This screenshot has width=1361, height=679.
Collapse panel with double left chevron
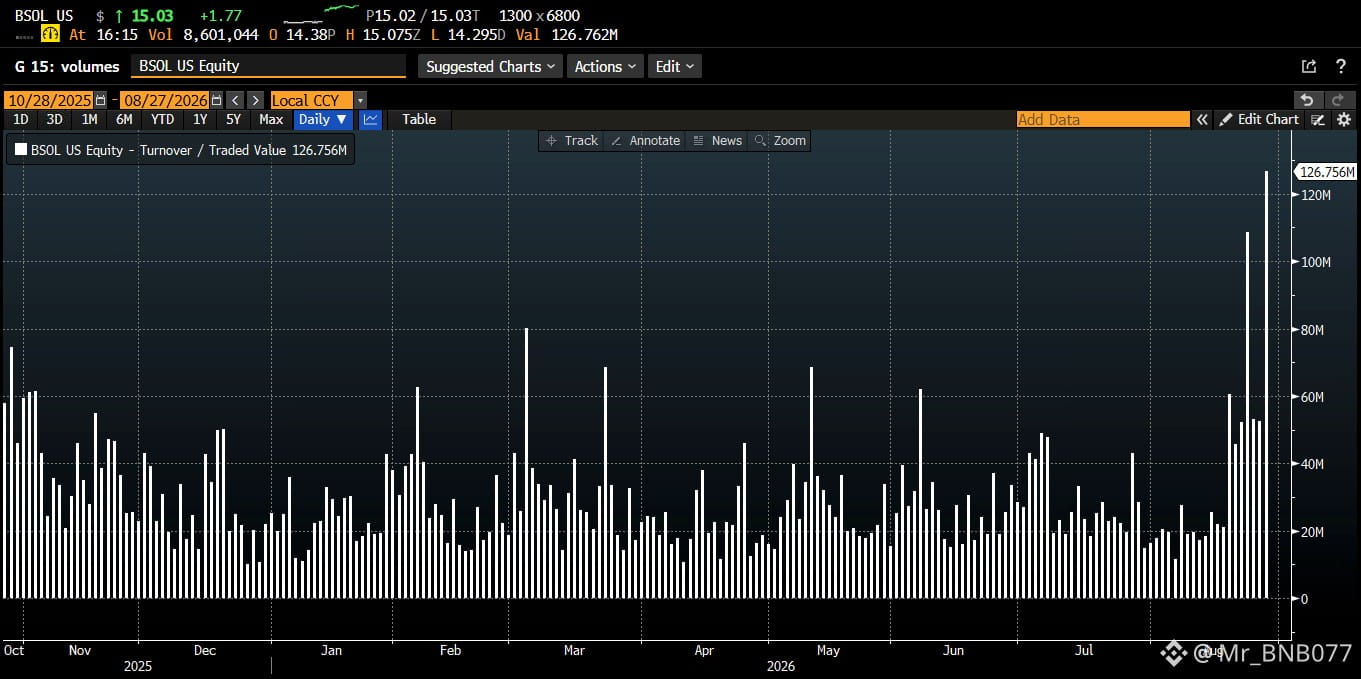pos(1202,119)
